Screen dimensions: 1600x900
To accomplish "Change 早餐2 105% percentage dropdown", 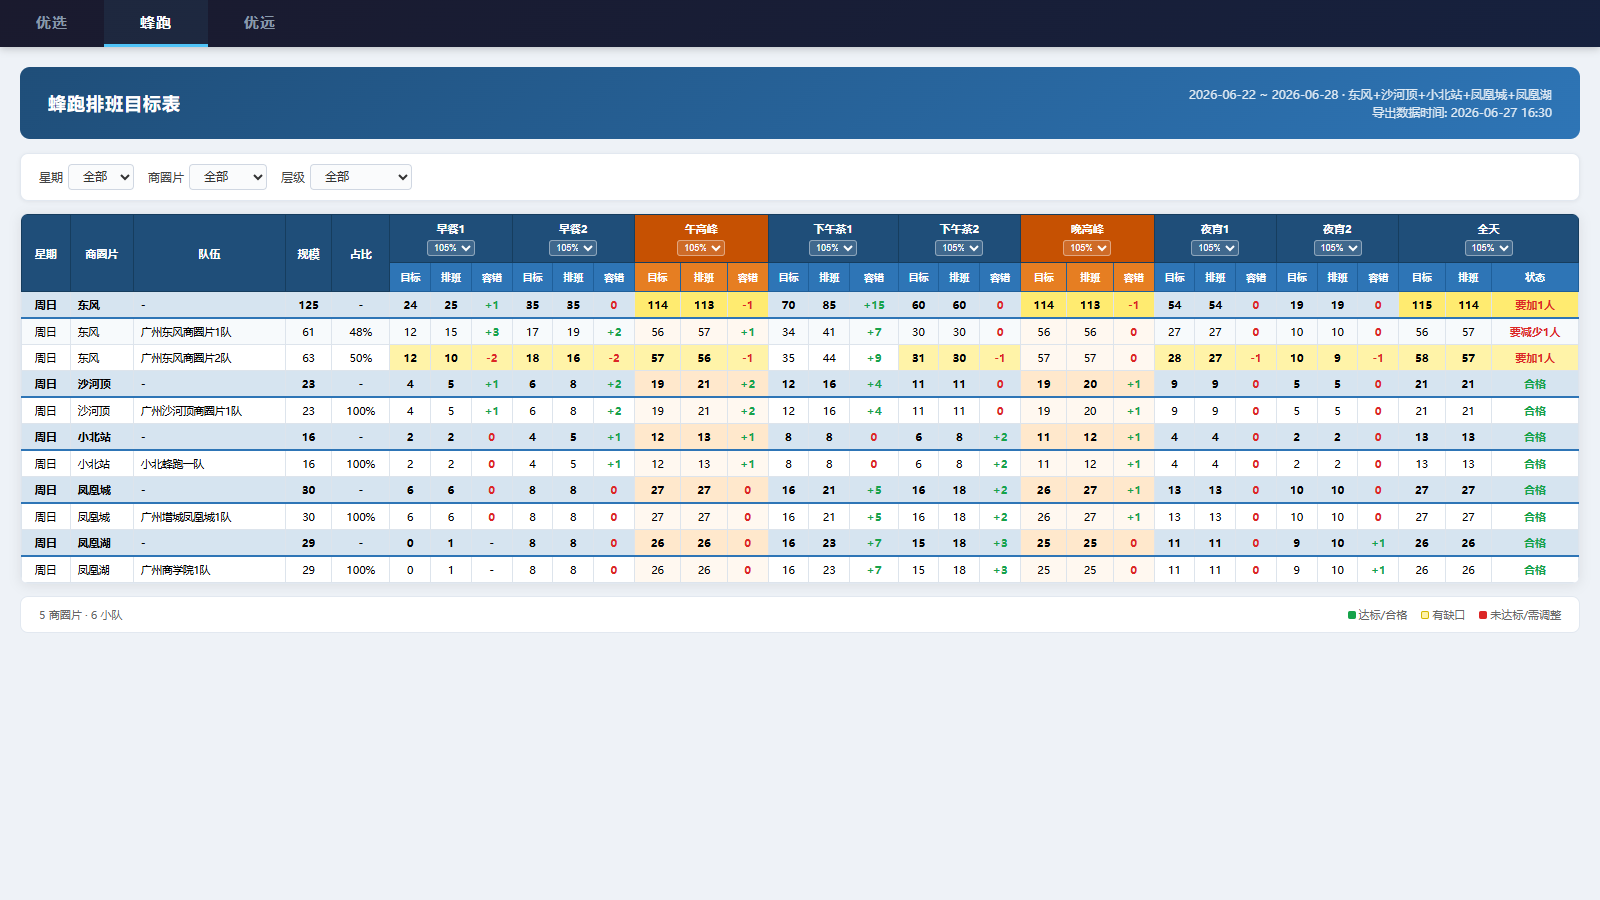I will coord(573,248).
